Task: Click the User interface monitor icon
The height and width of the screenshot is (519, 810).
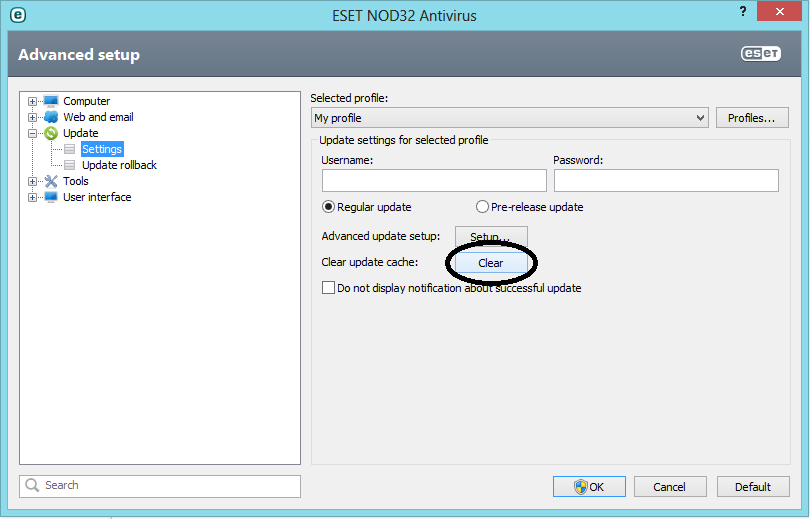Action: [51, 197]
